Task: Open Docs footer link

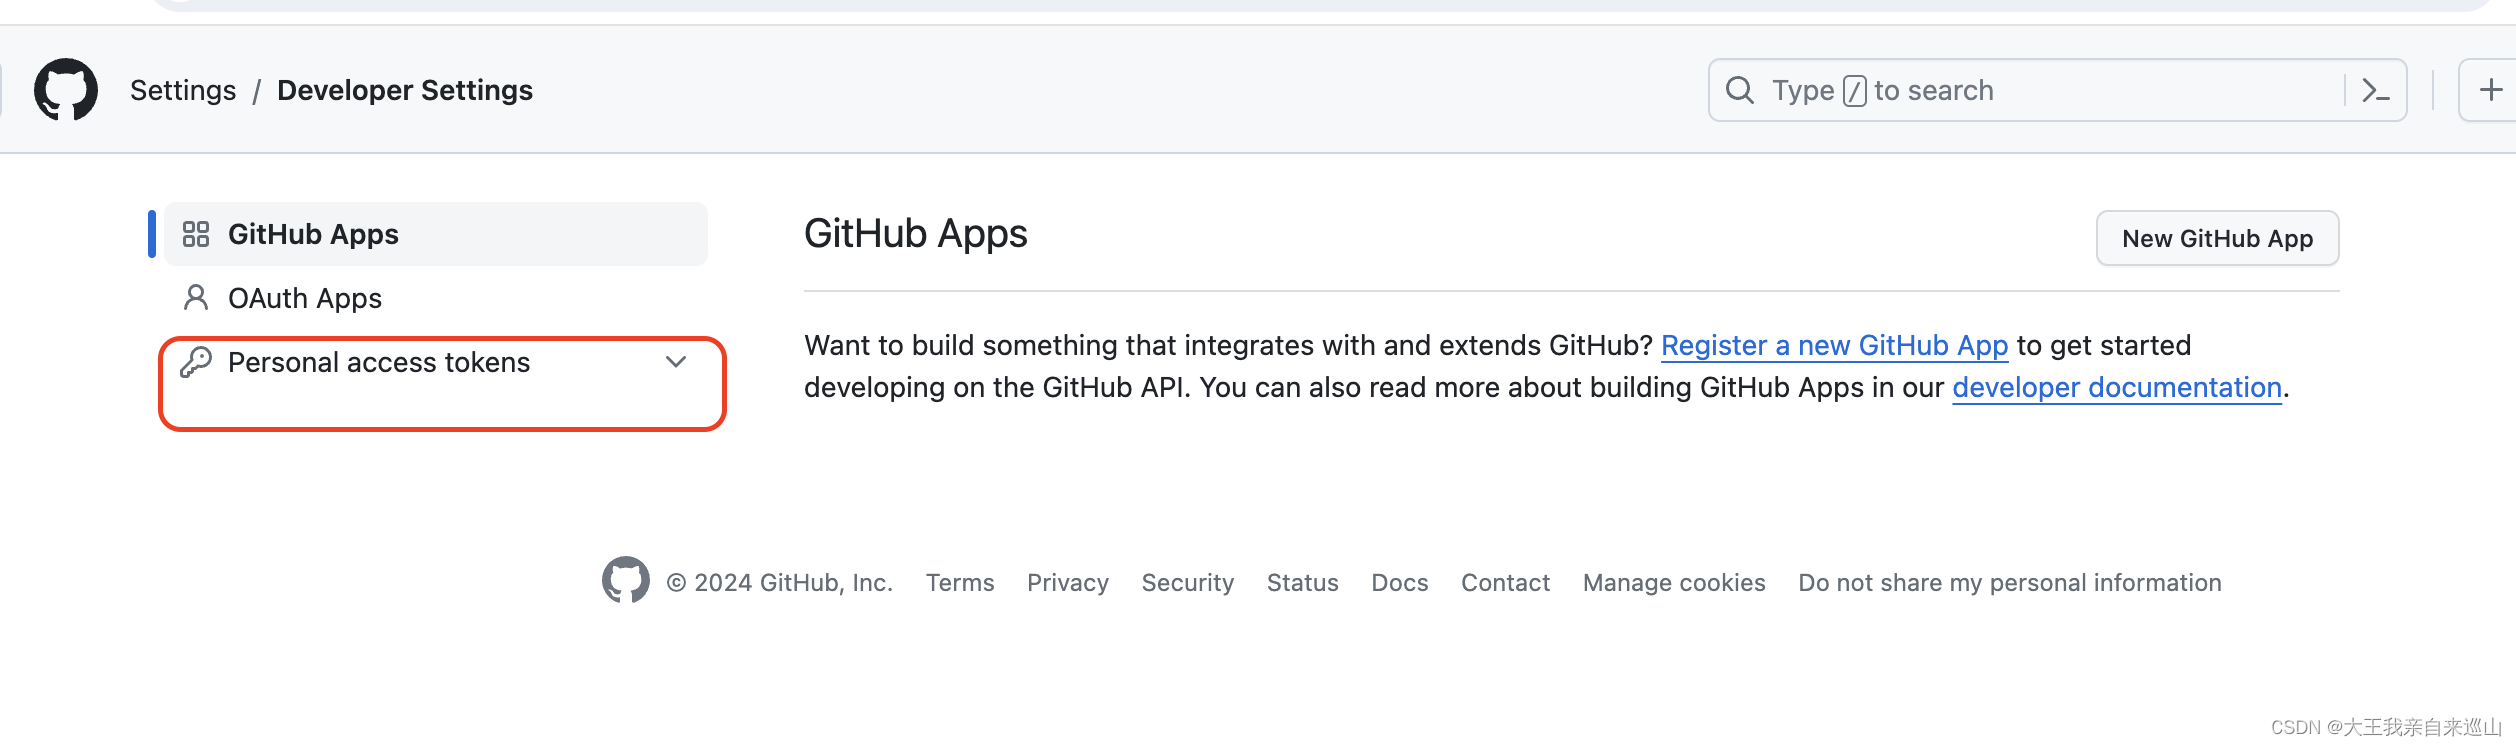Action: click(1400, 582)
